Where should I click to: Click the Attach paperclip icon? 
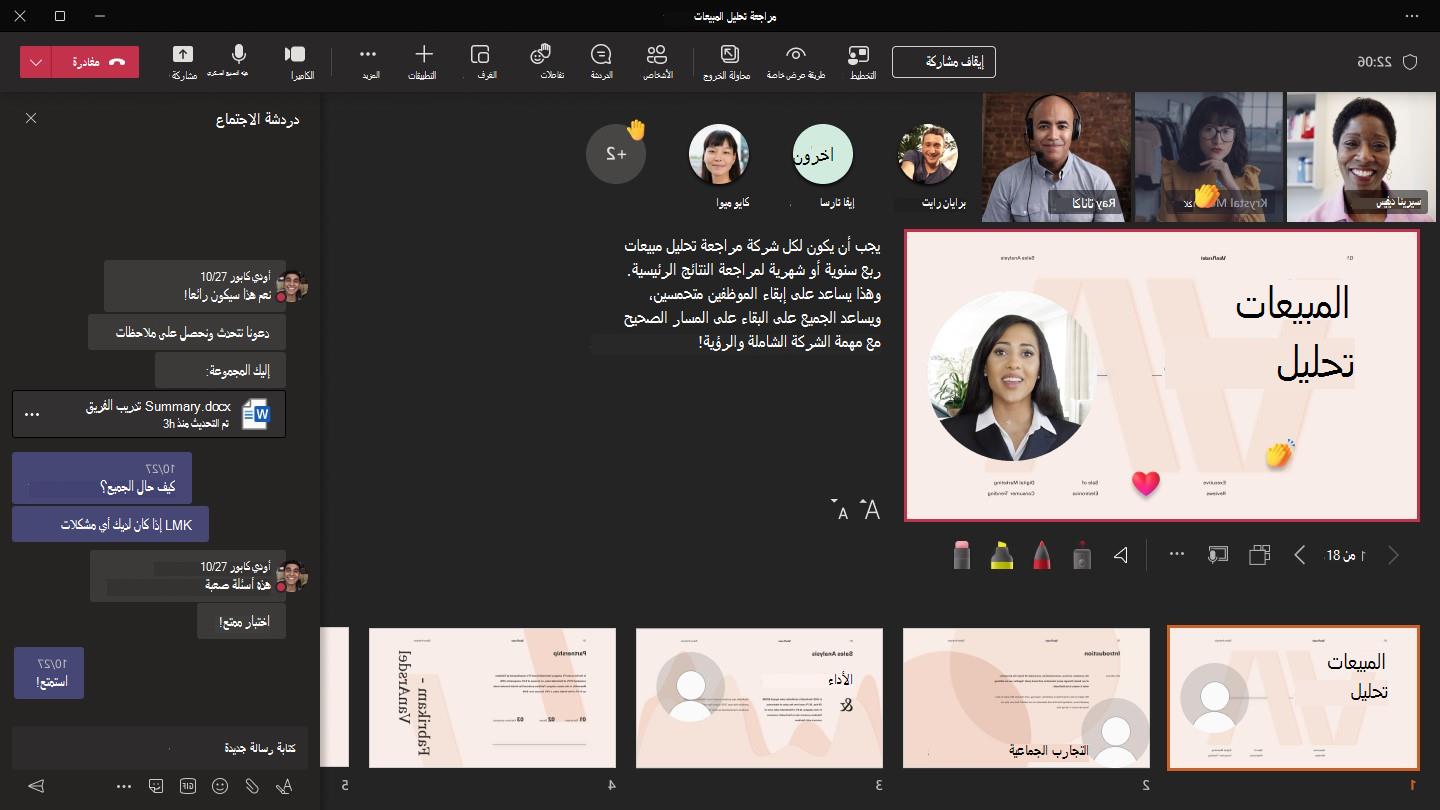tap(252, 786)
